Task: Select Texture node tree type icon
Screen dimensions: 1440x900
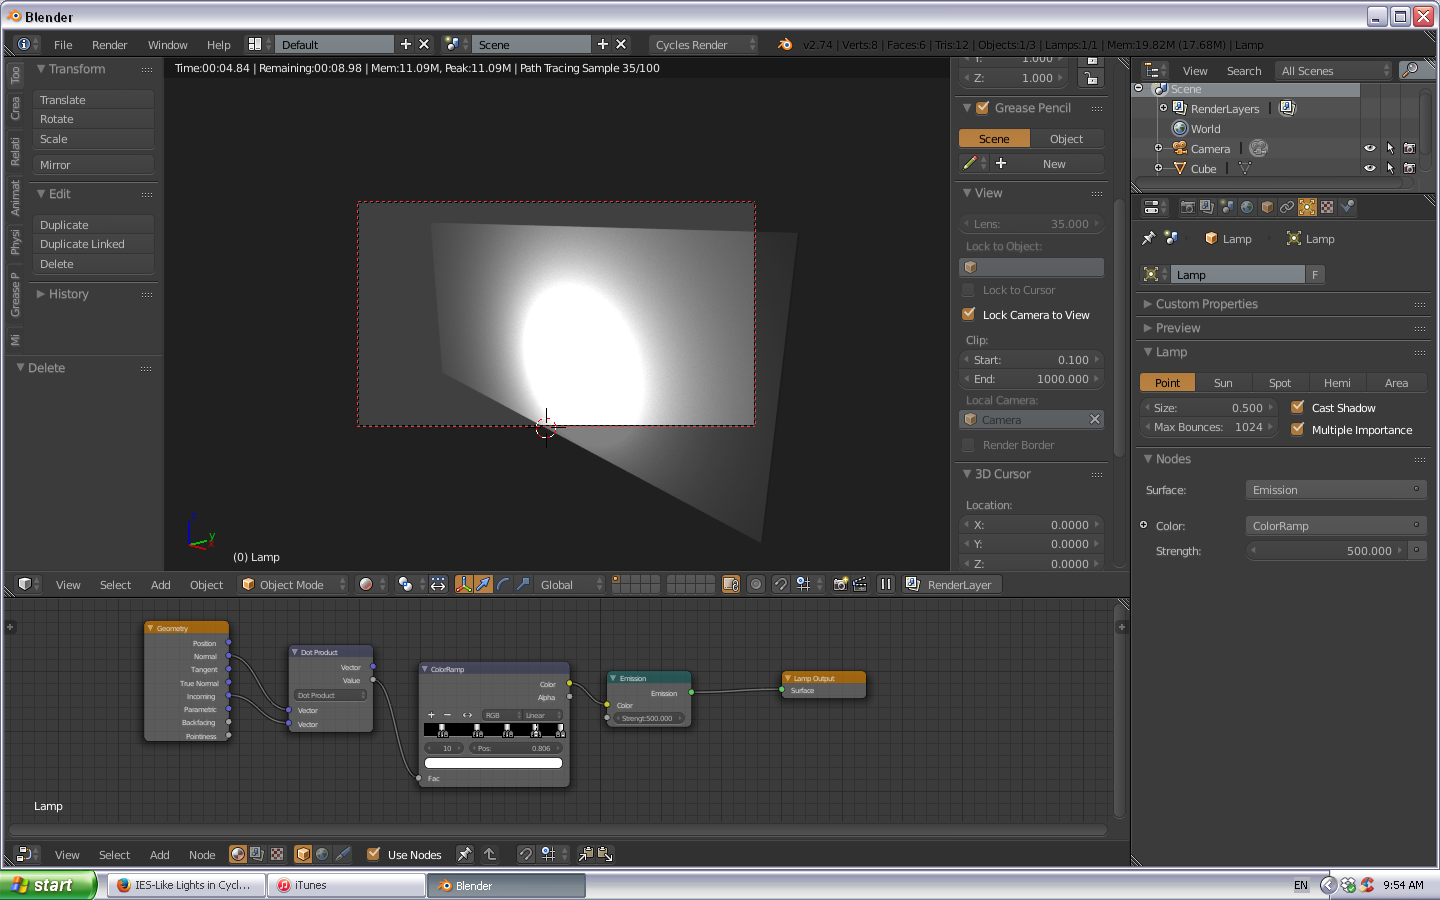Action: [x=277, y=854]
